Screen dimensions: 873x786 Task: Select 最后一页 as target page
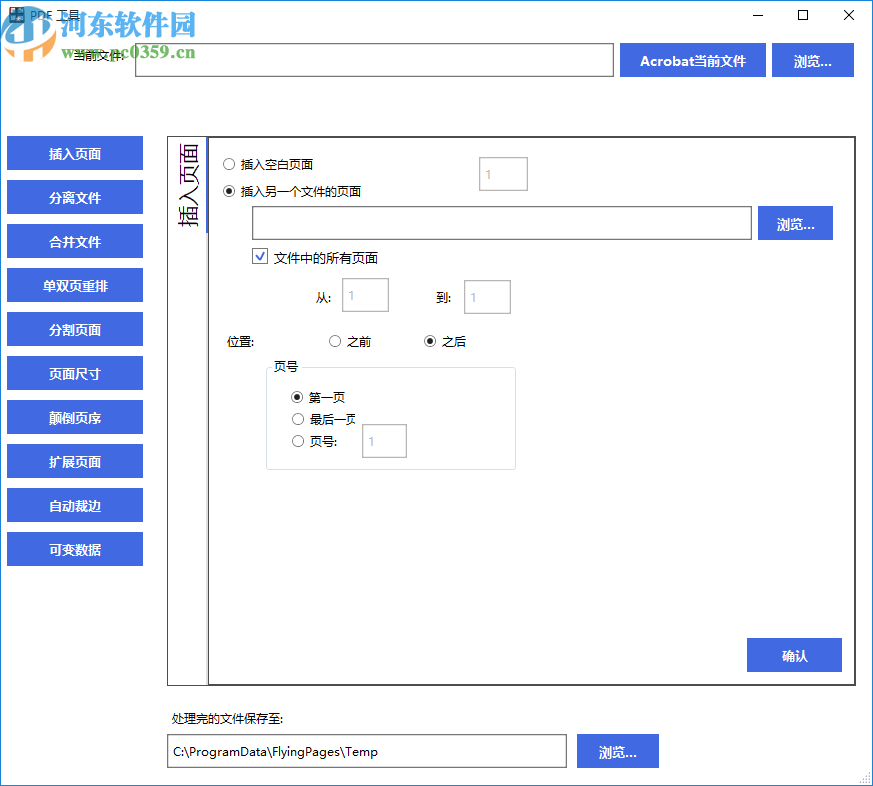297,419
